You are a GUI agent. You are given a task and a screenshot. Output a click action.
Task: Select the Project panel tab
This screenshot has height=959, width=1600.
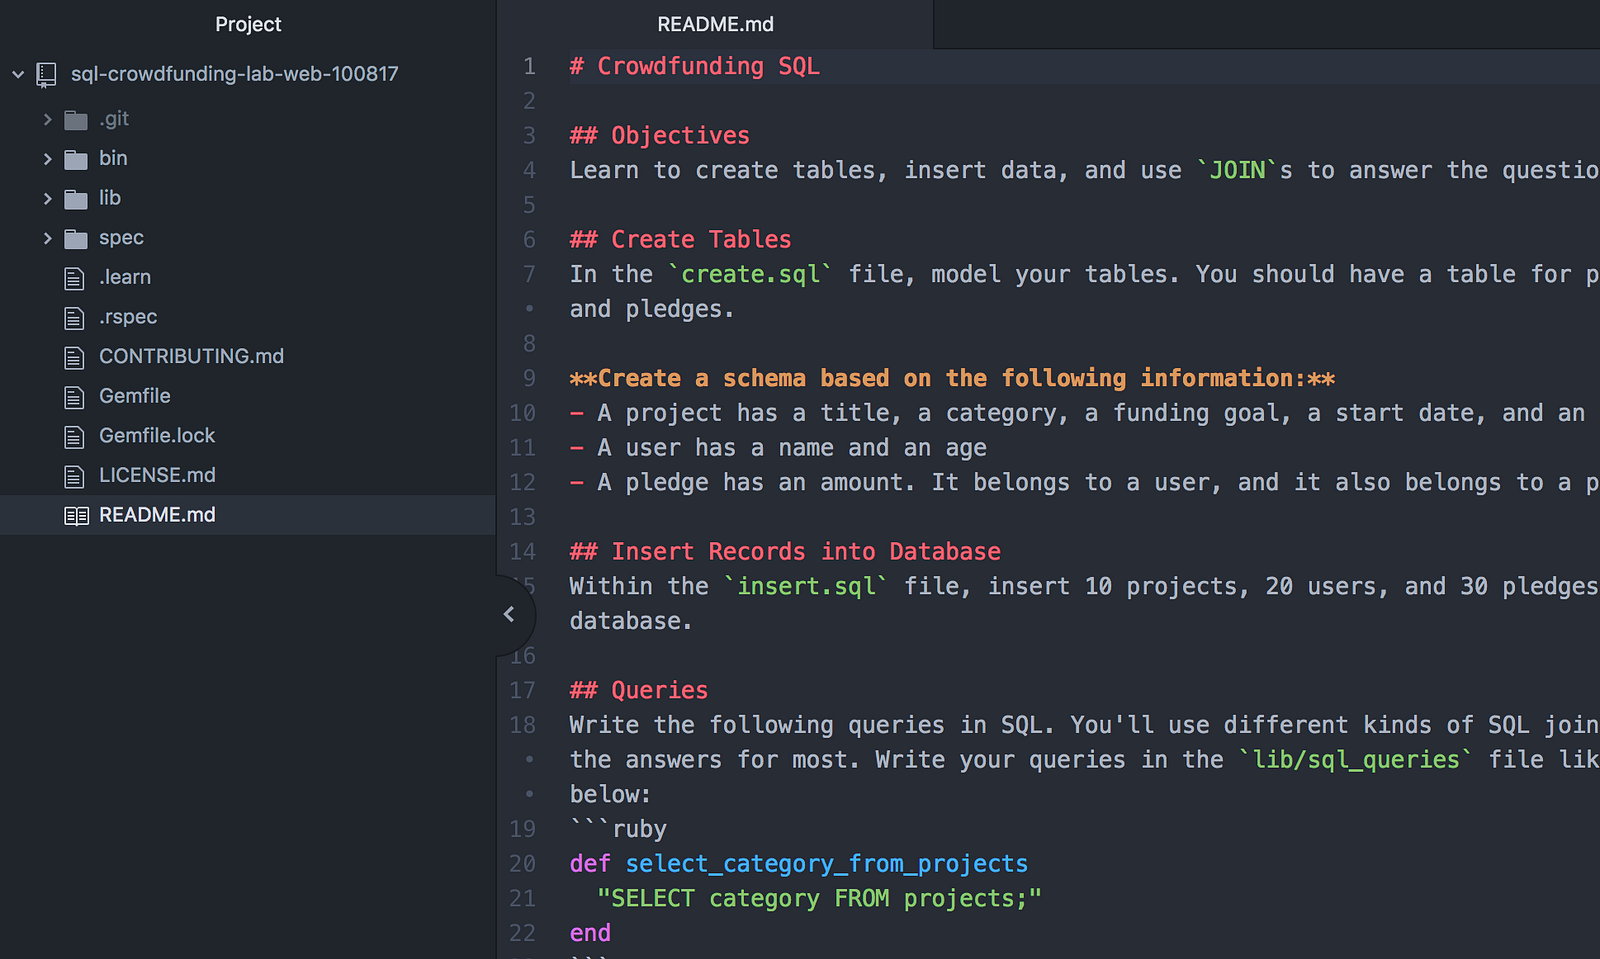click(248, 24)
